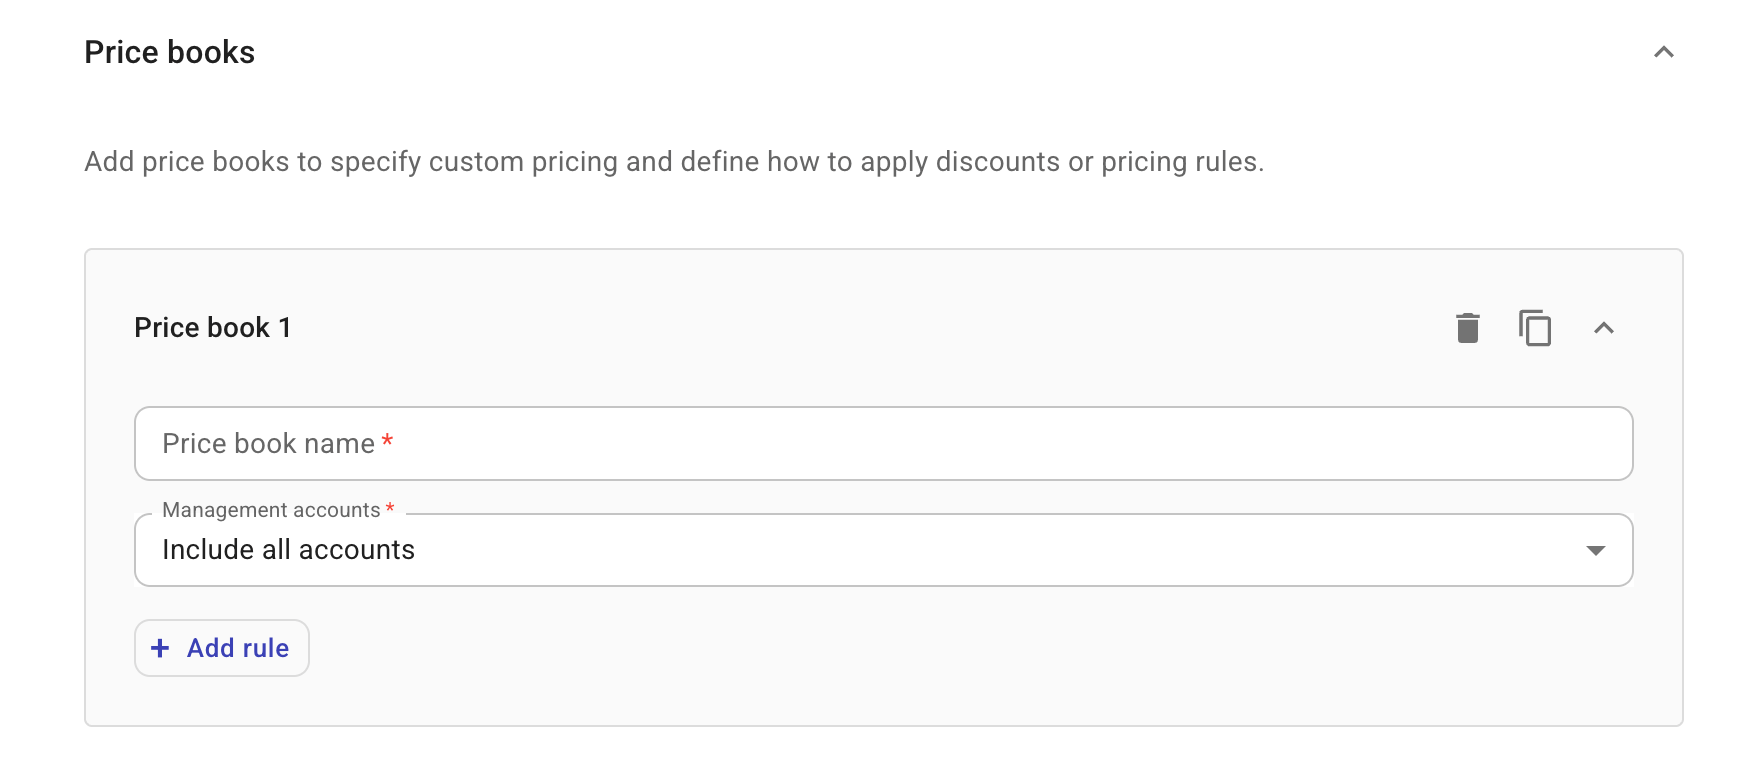Click the delete icon for the price book

click(1466, 327)
